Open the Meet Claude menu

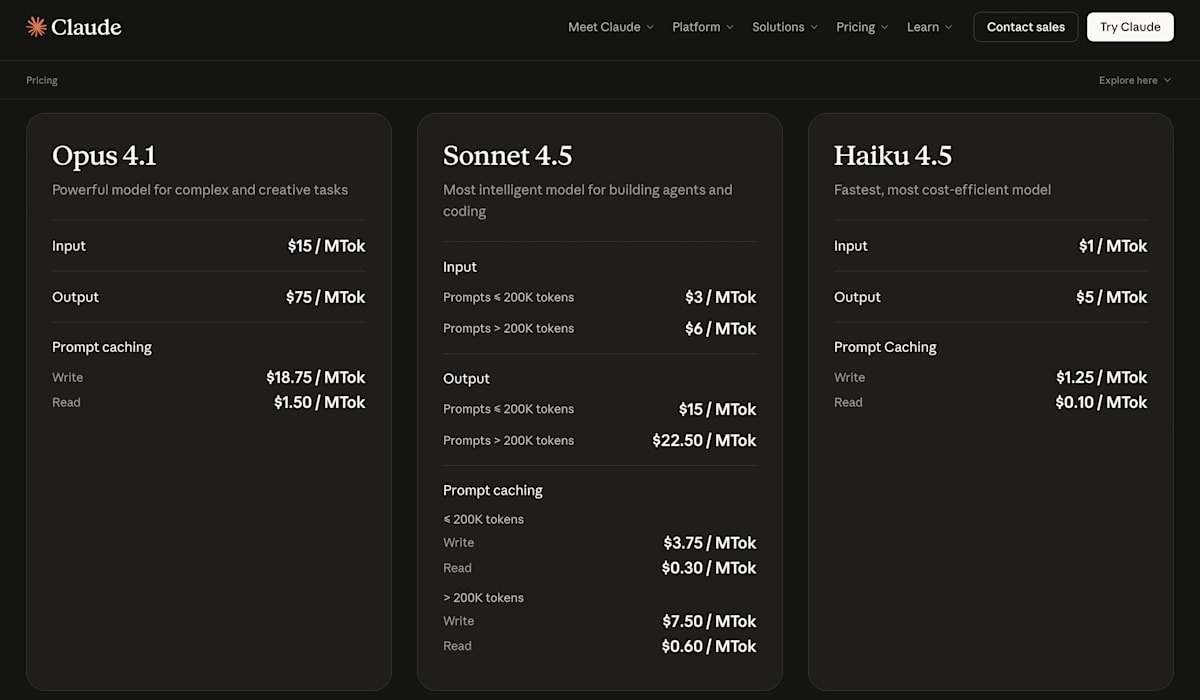[611, 27]
